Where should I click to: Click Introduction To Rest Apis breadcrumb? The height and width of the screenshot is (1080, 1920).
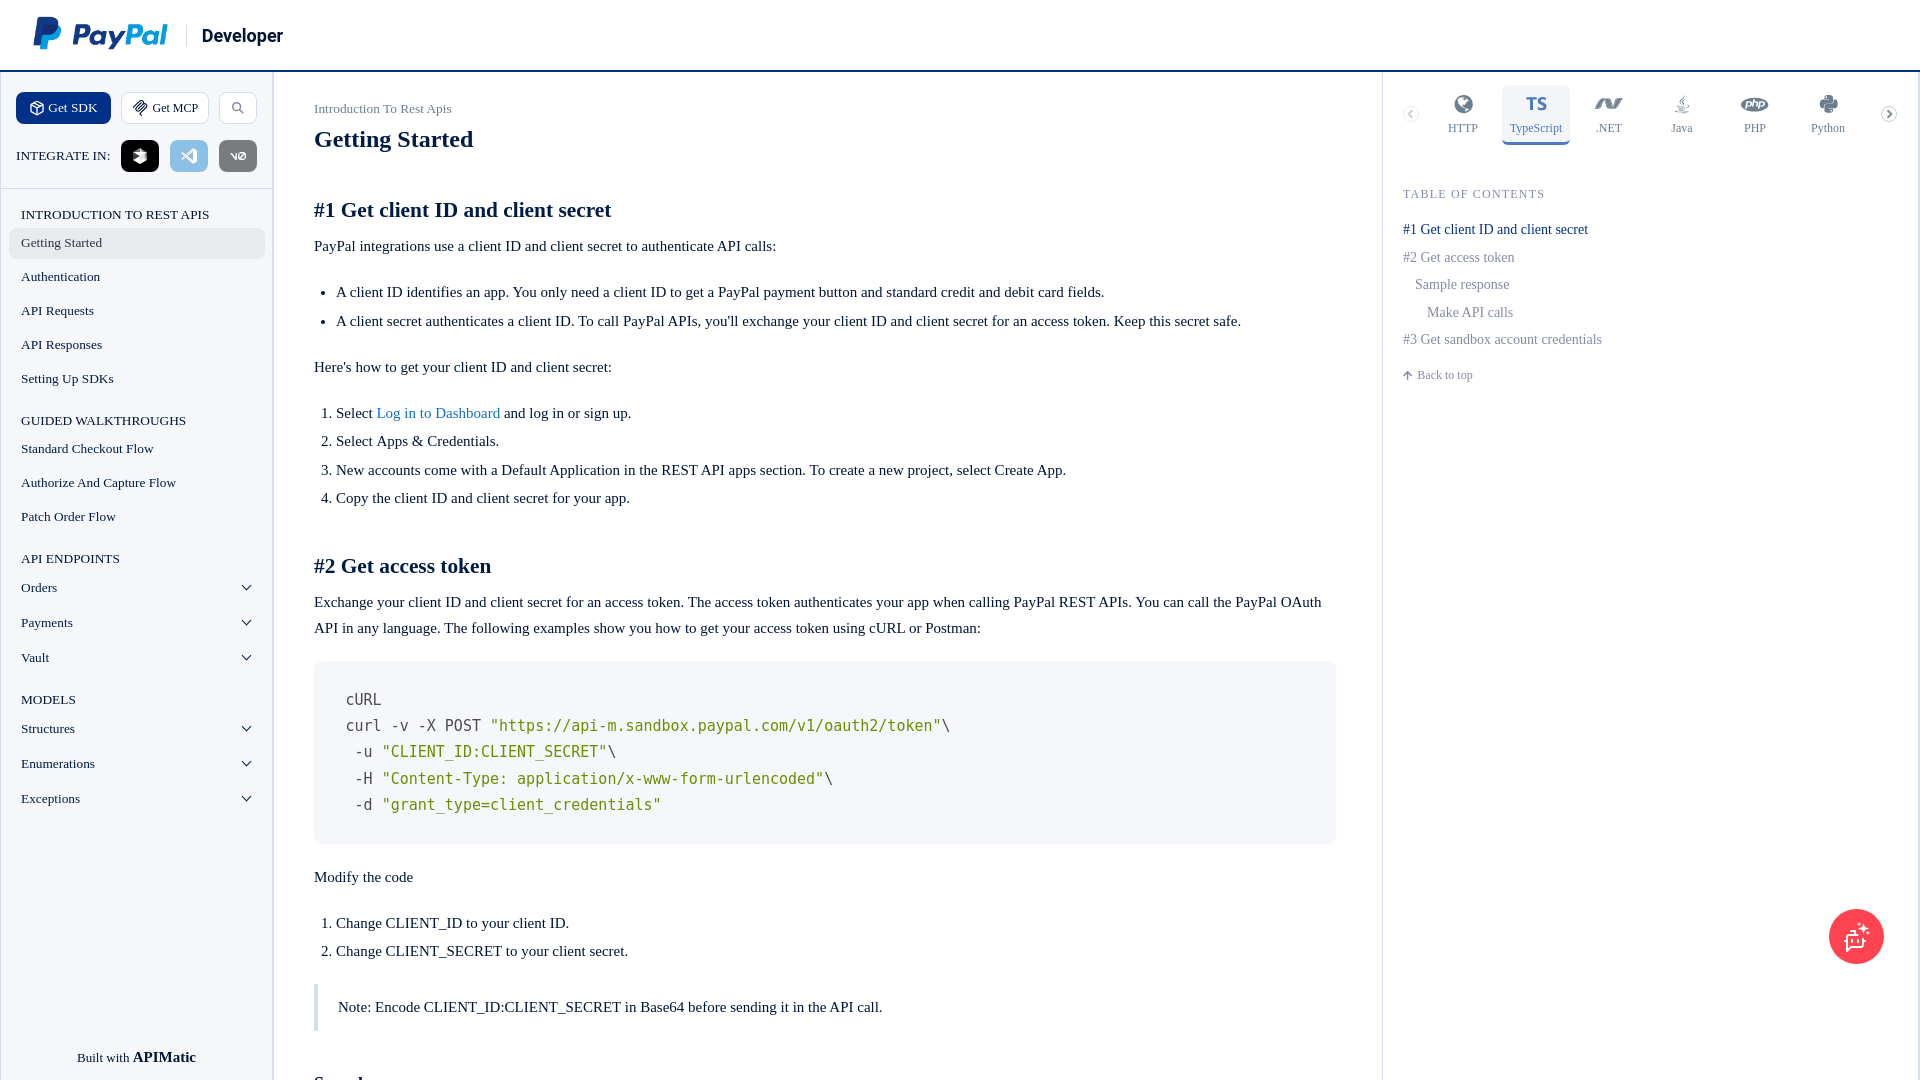[382, 109]
